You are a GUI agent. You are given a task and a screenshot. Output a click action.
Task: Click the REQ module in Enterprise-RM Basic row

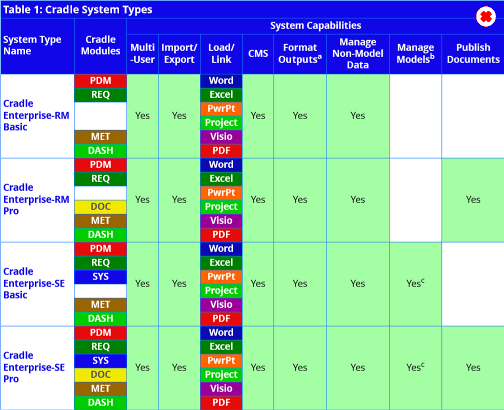click(100, 95)
